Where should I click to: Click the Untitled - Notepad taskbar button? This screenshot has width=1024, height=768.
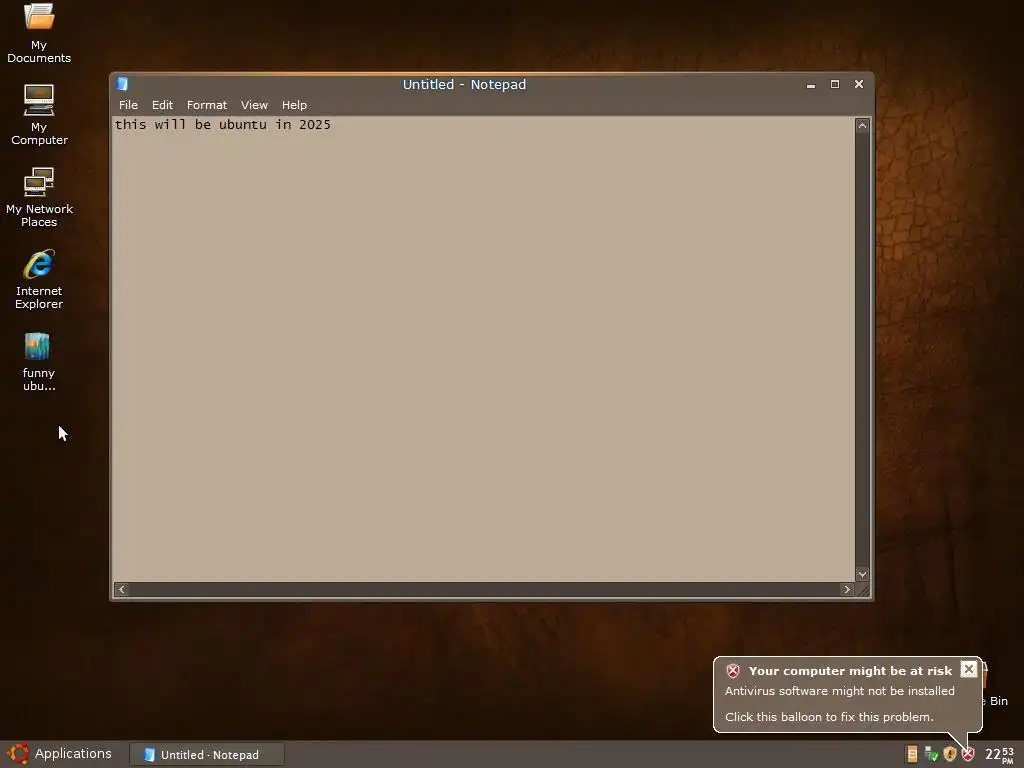click(207, 754)
